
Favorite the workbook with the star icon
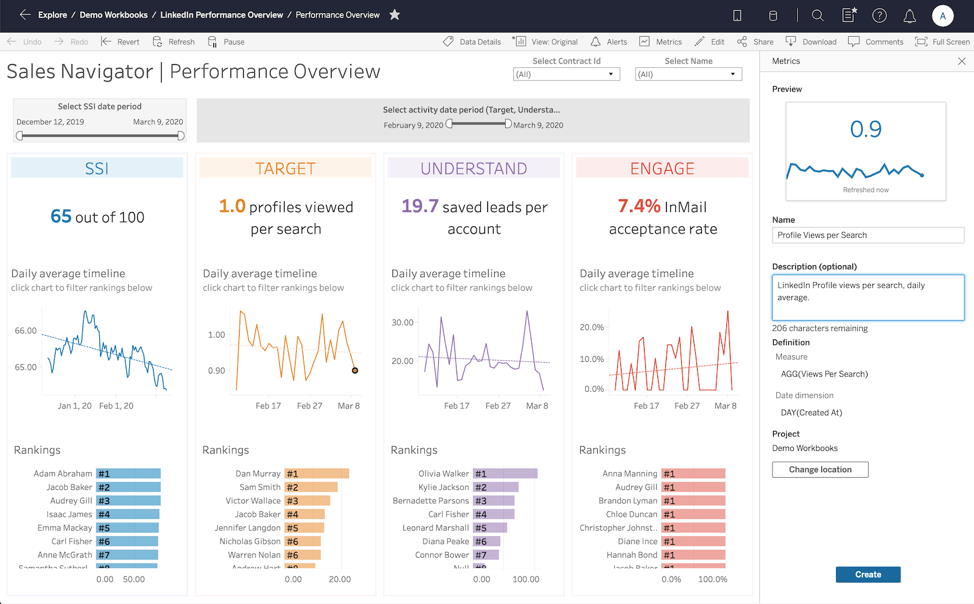(x=394, y=14)
